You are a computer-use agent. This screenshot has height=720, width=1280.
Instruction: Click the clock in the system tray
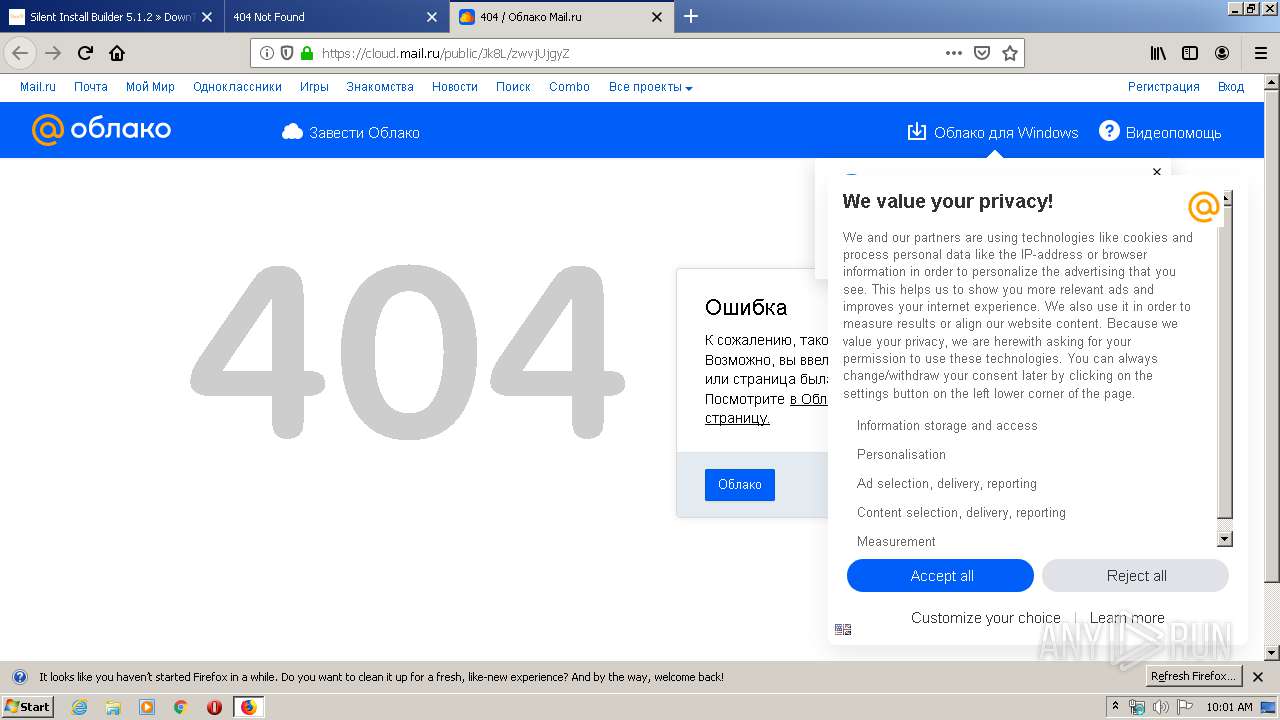click(1229, 707)
